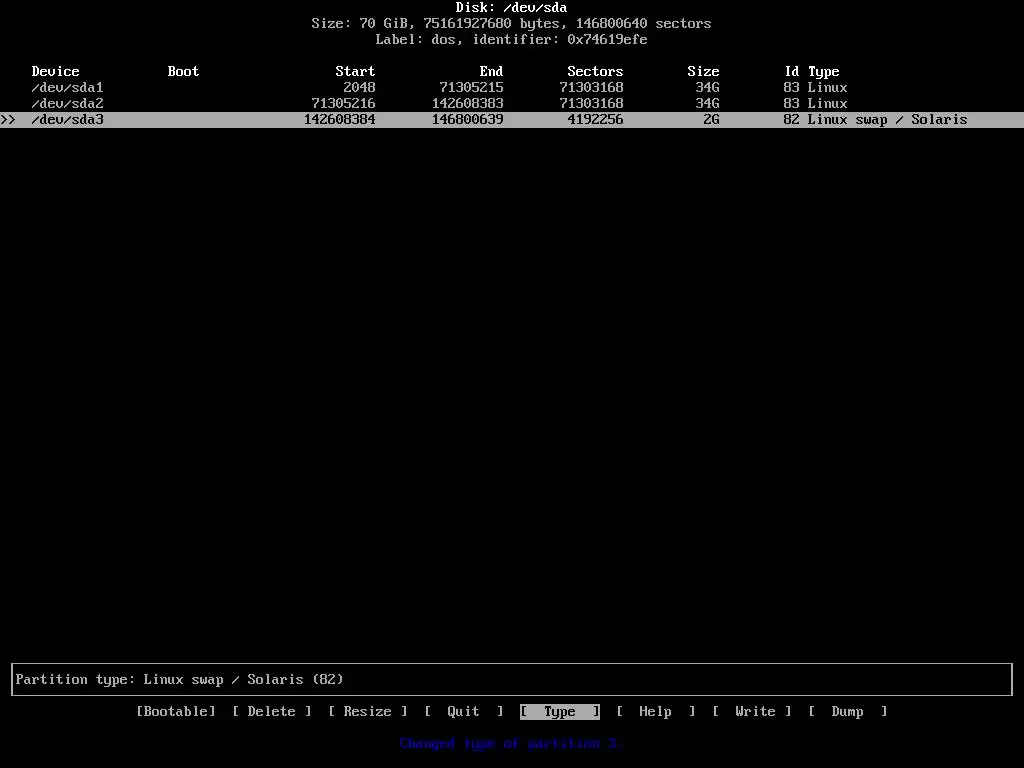
Task: Click the Boot column header
Action: coord(184,71)
